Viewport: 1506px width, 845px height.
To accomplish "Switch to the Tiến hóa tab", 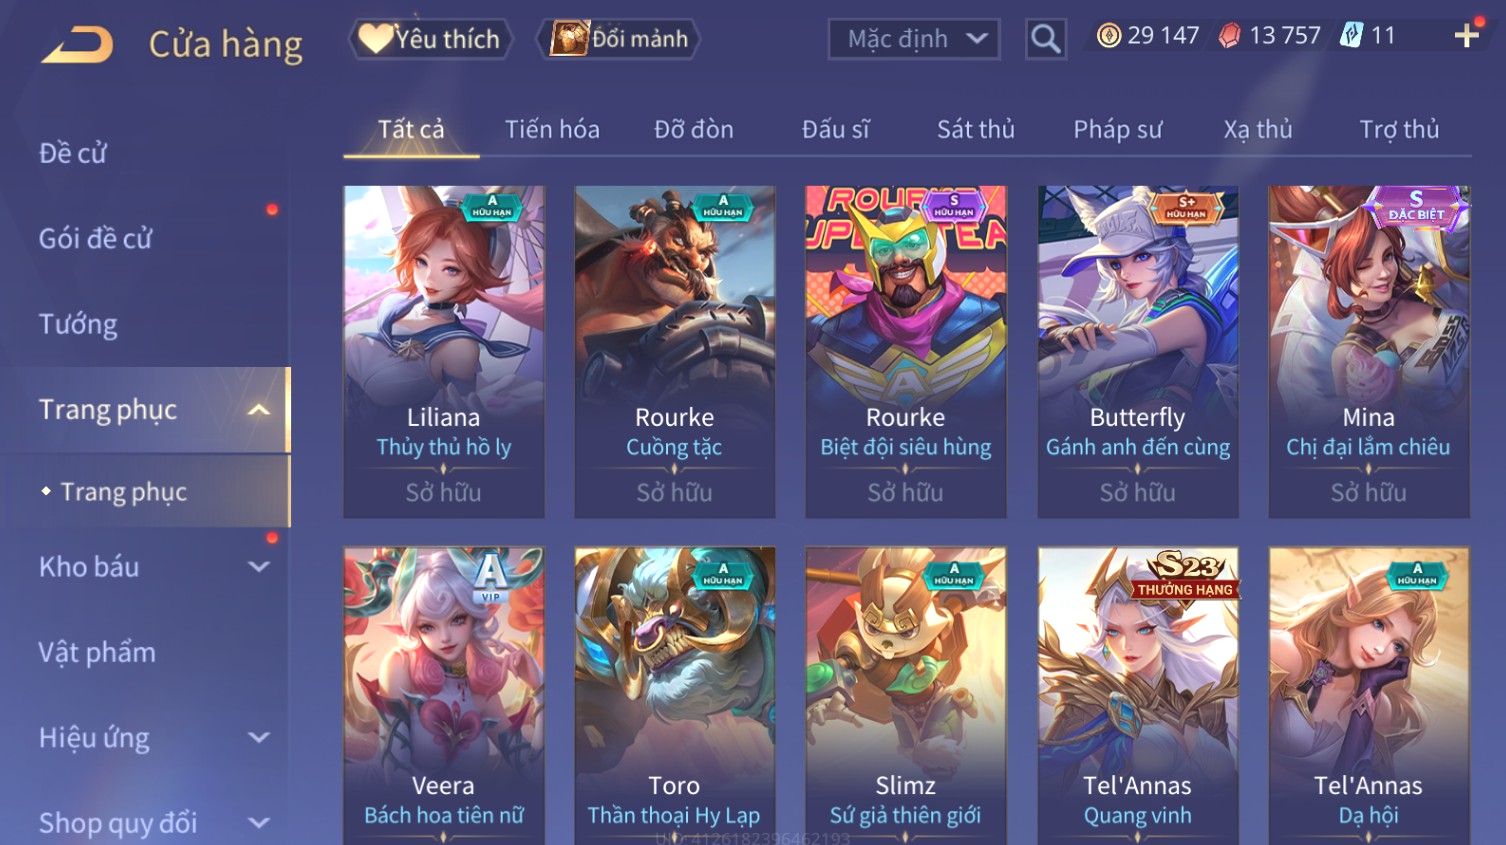I will click(x=552, y=129).
